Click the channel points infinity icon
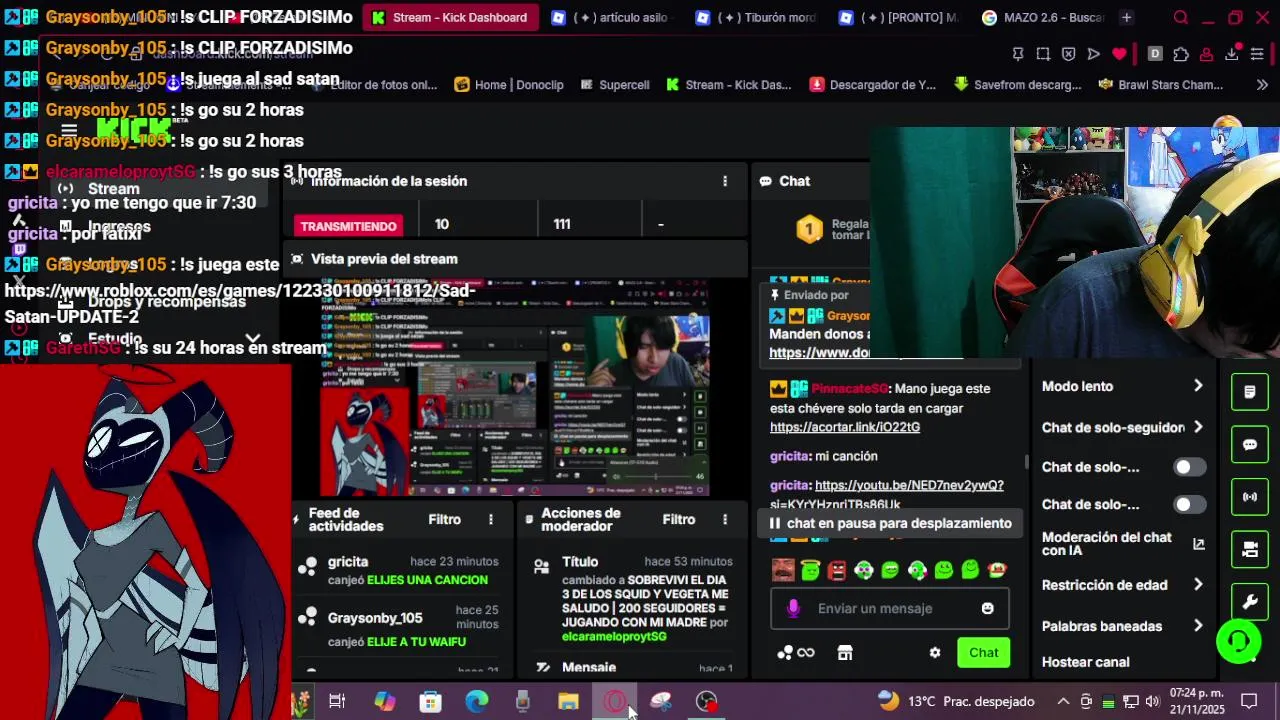This screenshot has width=1280, height=720. 797,653
